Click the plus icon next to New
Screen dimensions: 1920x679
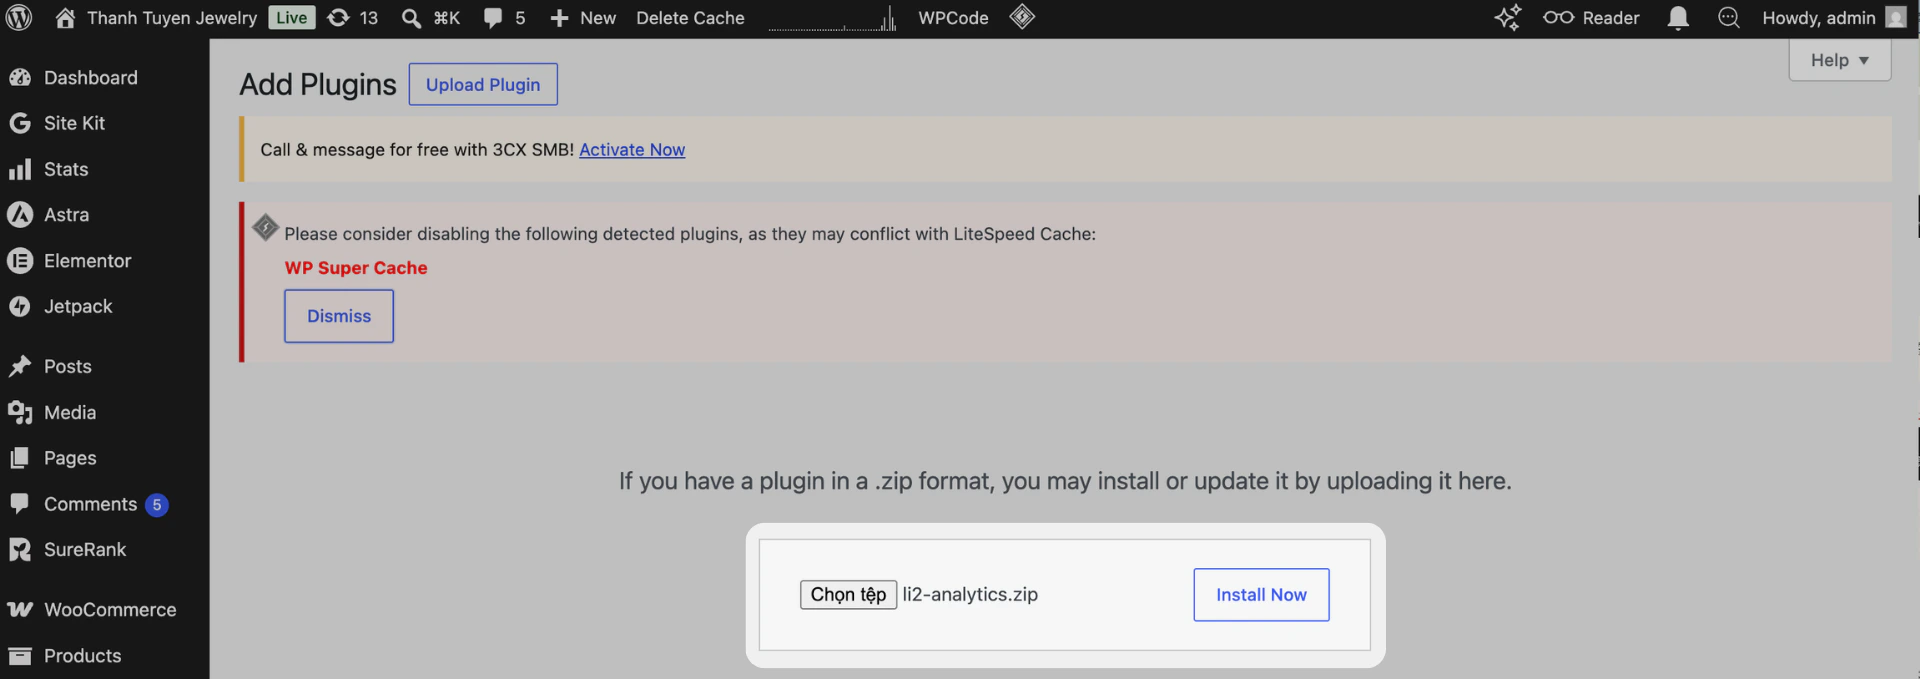(559, 18)
